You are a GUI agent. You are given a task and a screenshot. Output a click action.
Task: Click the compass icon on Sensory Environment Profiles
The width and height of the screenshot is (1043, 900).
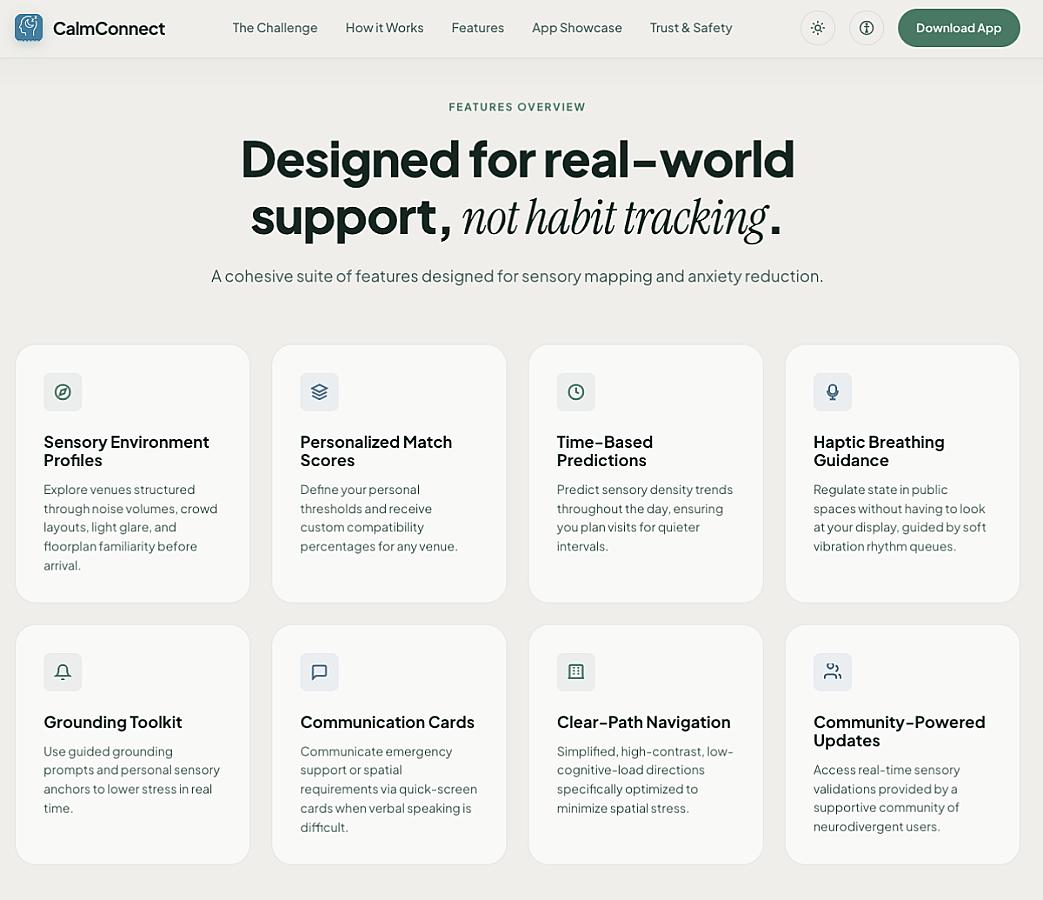coord(63,392)
